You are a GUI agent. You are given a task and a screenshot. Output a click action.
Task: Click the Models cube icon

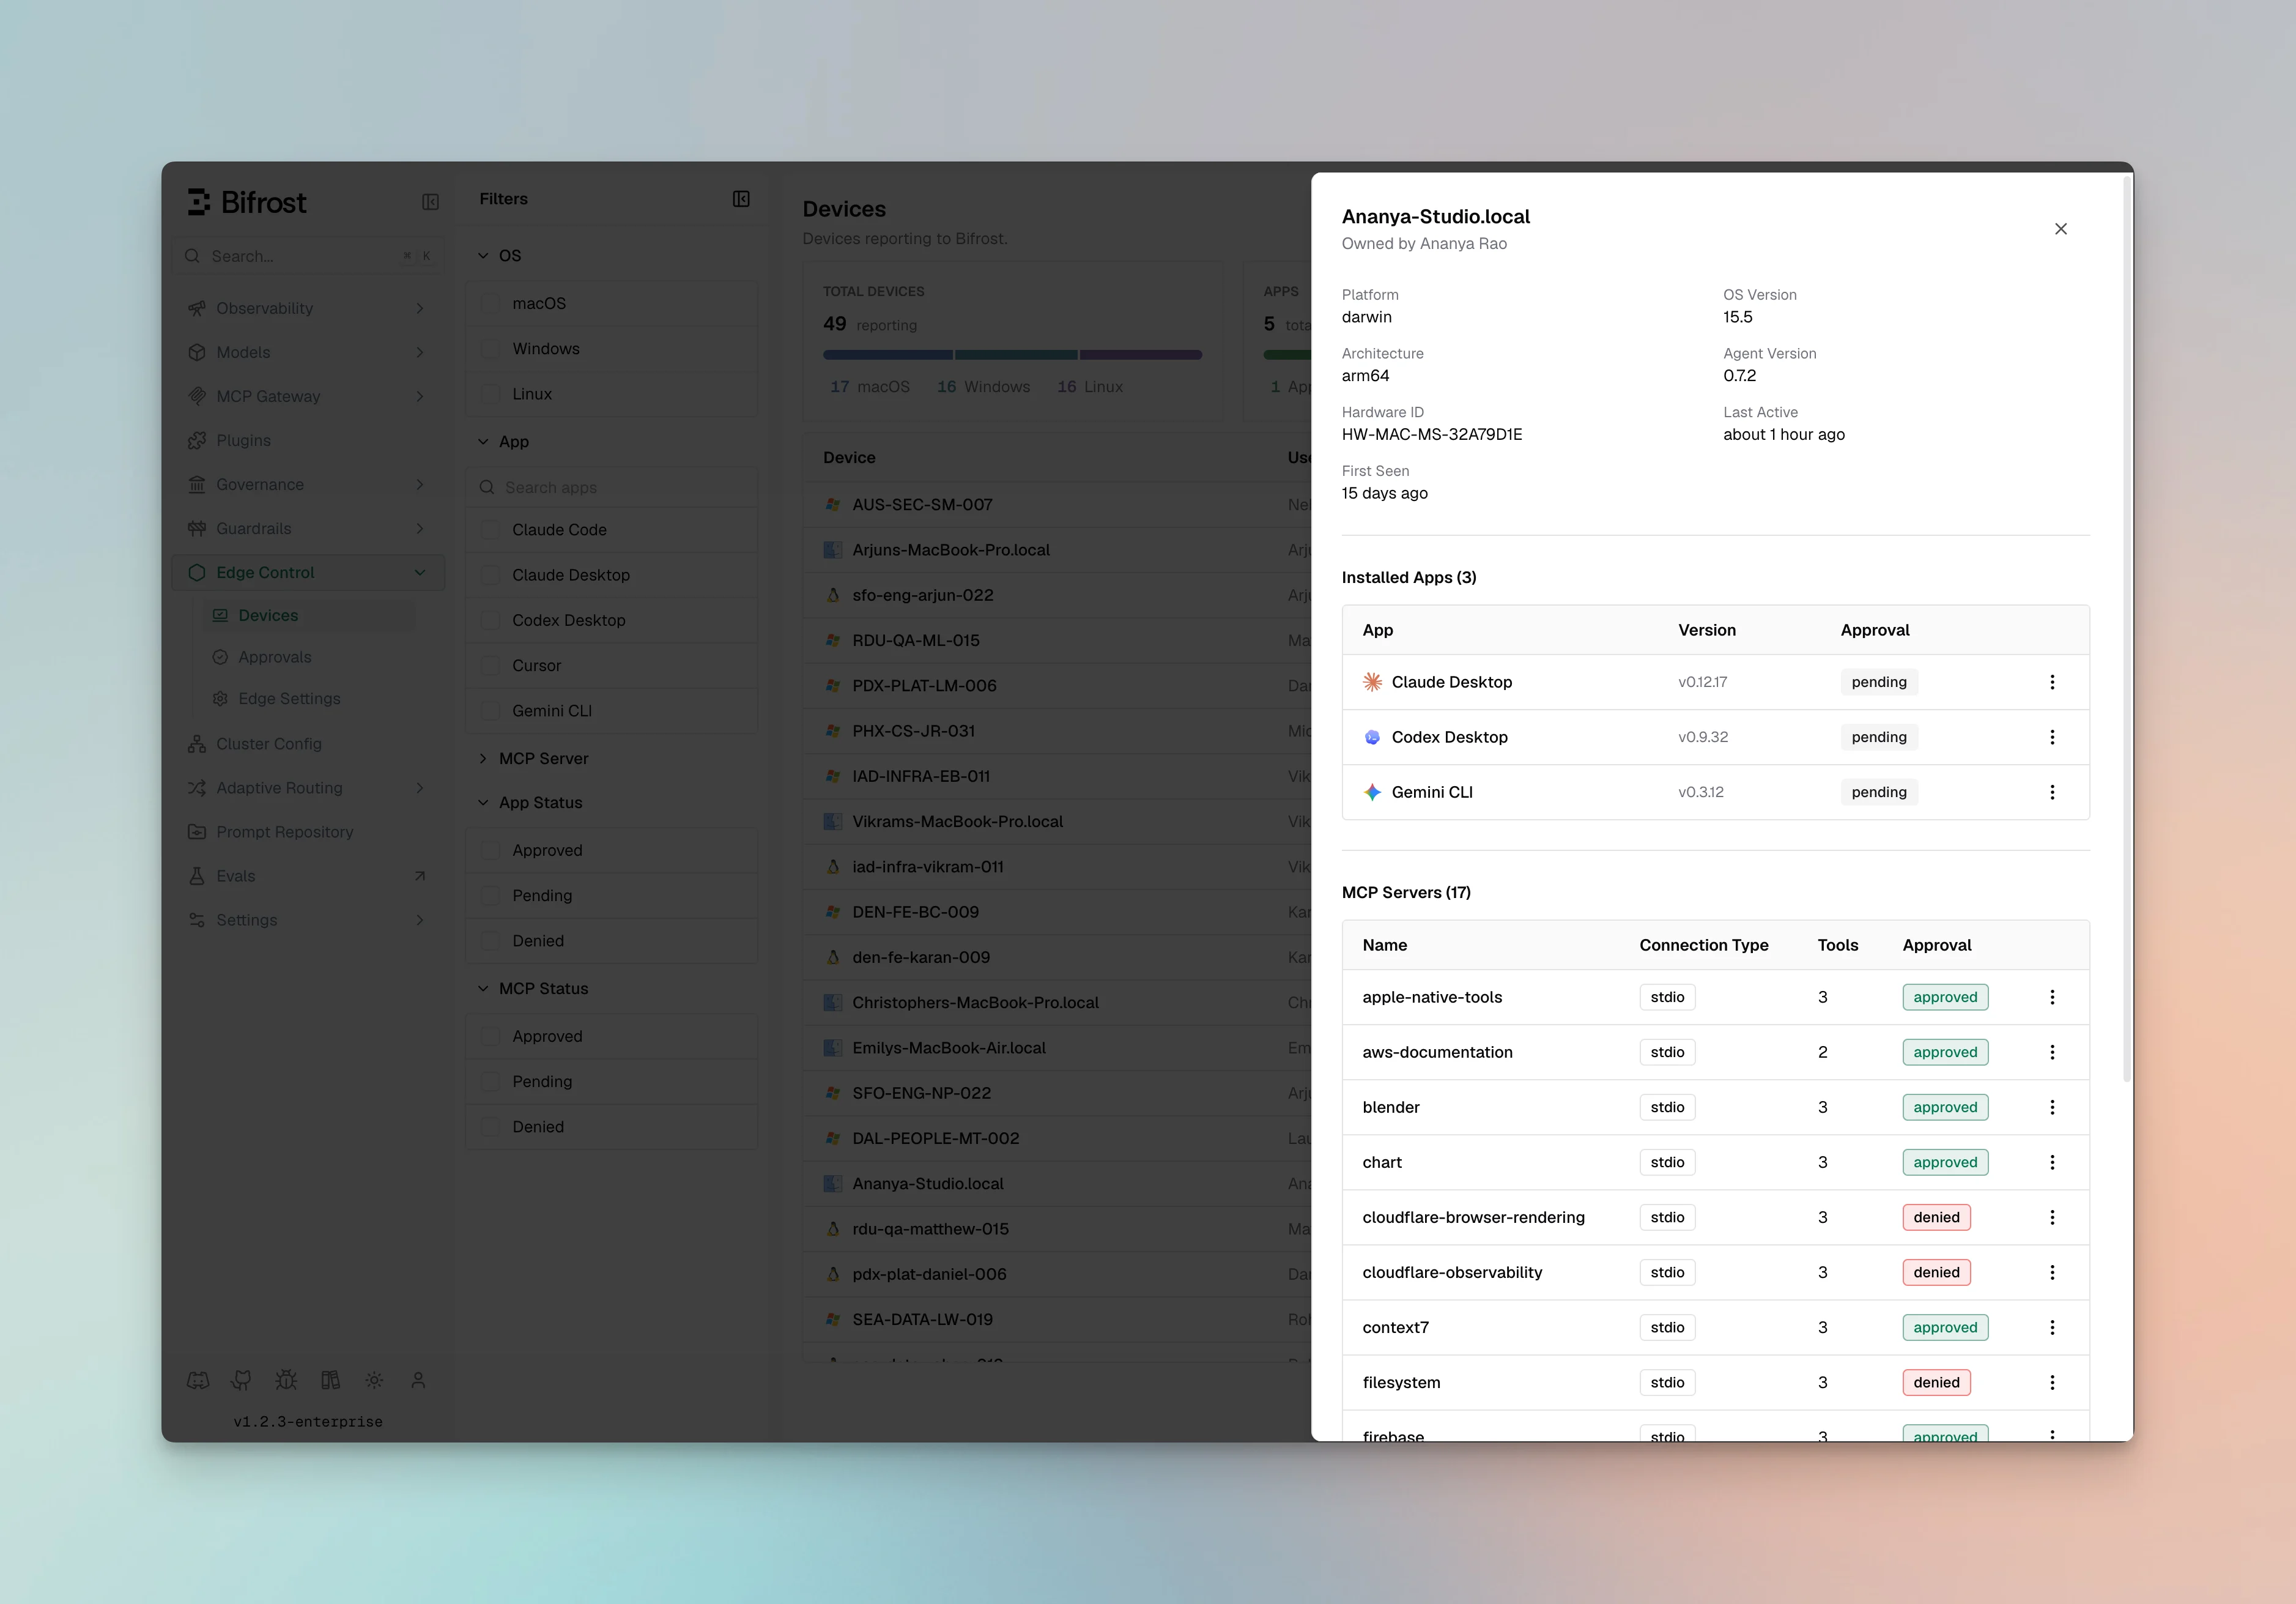coord(197,352)
